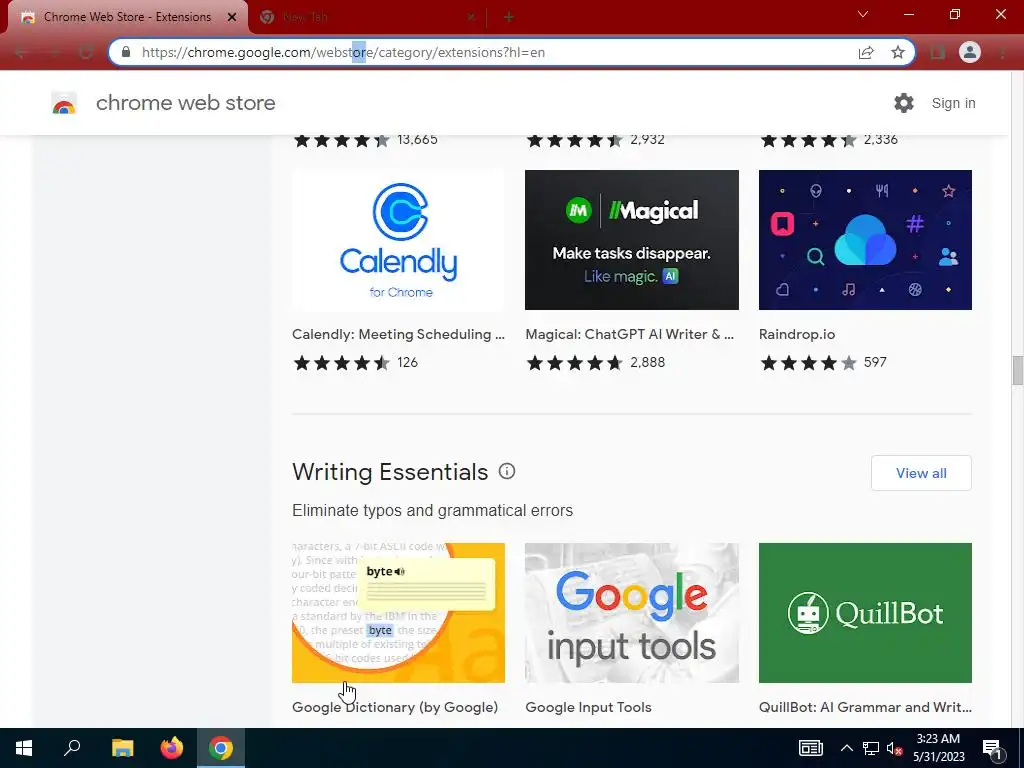Click the Sign in link
The height and width of the screenshot is (768, 1024).
pos(953,103)
